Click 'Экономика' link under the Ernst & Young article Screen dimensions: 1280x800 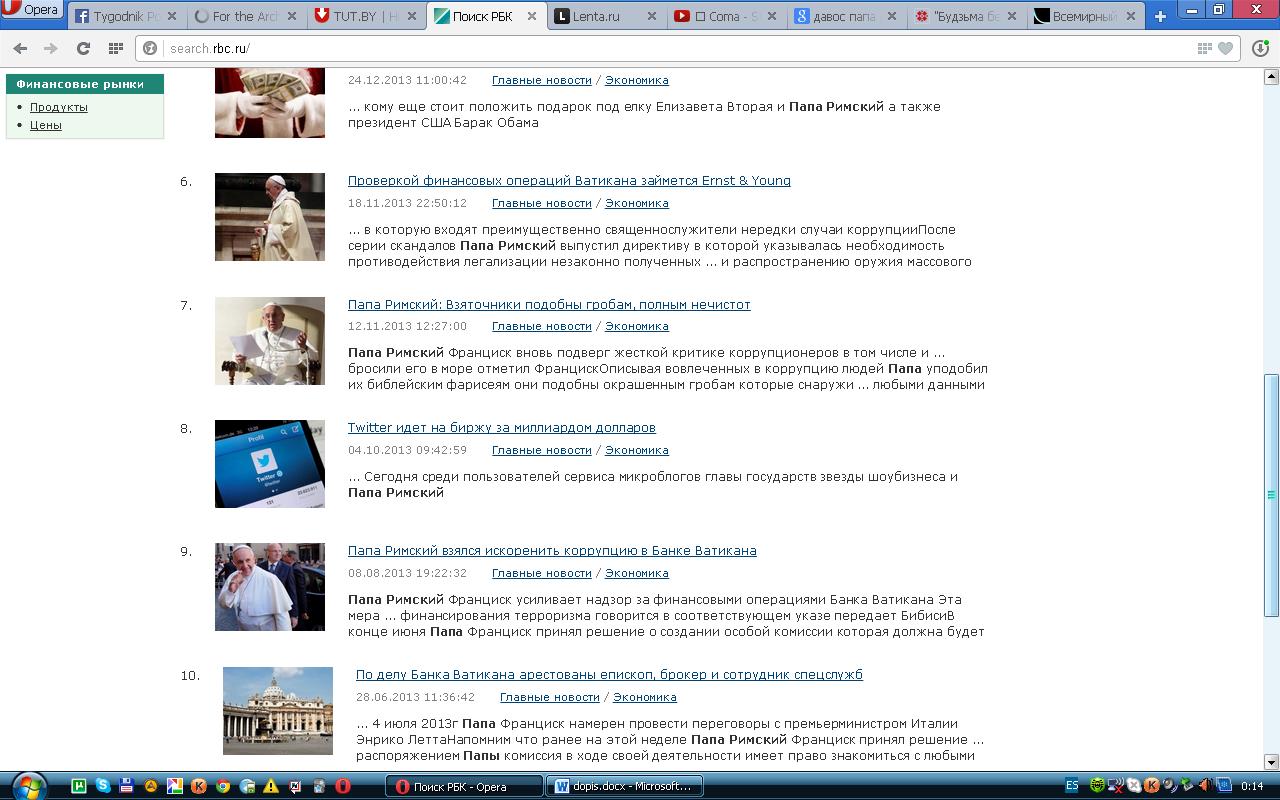click(x=637, y=203)
